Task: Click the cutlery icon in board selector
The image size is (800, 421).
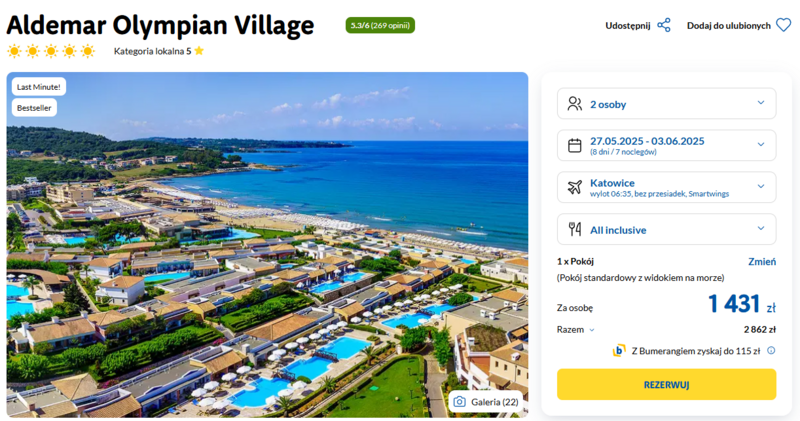Action: pos(574,229)
